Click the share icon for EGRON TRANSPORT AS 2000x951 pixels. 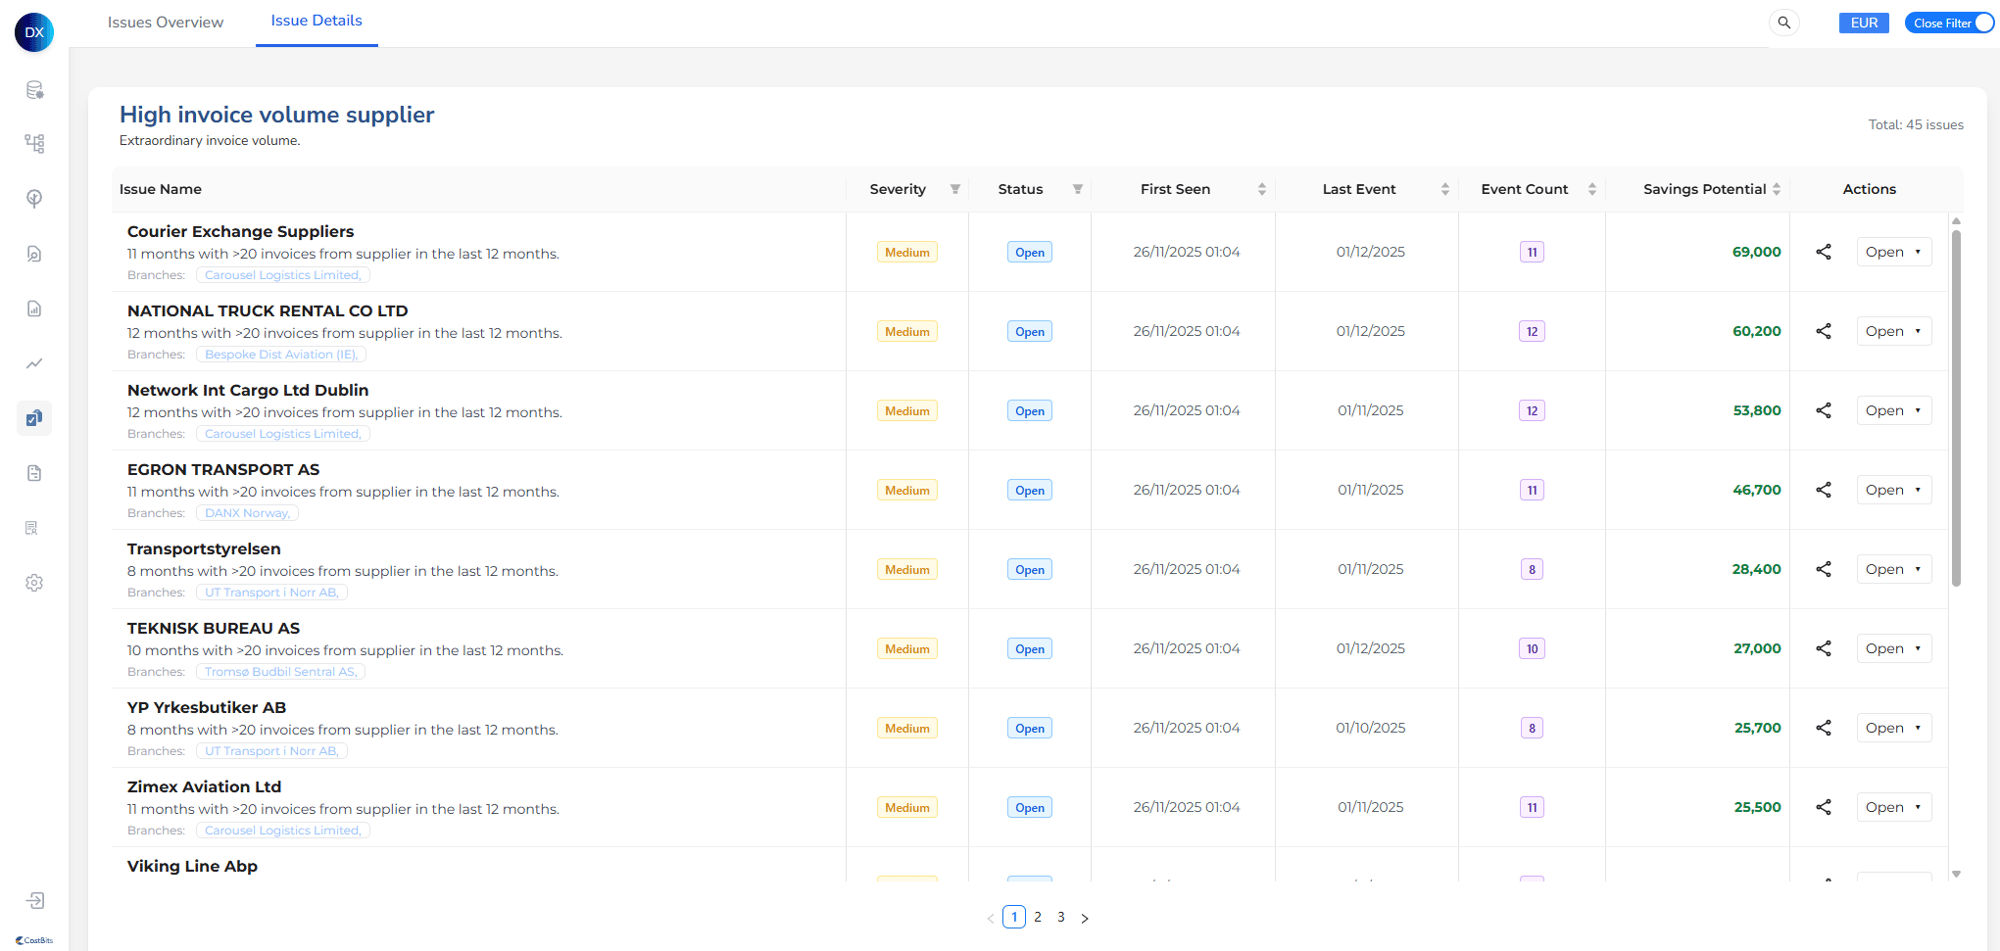1823,490
